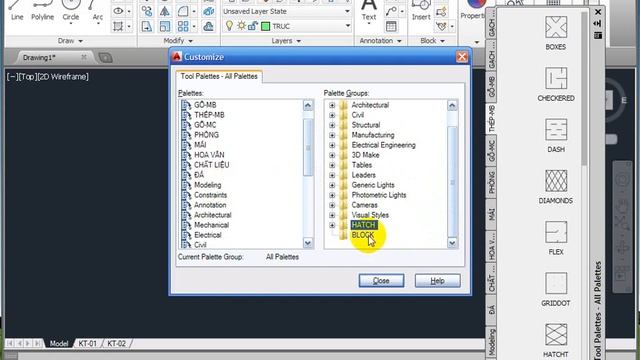Select the THÉP-MB palette in list
Image resolution: width=640 pixels, height=360 pixels.
tap(209, 115)
